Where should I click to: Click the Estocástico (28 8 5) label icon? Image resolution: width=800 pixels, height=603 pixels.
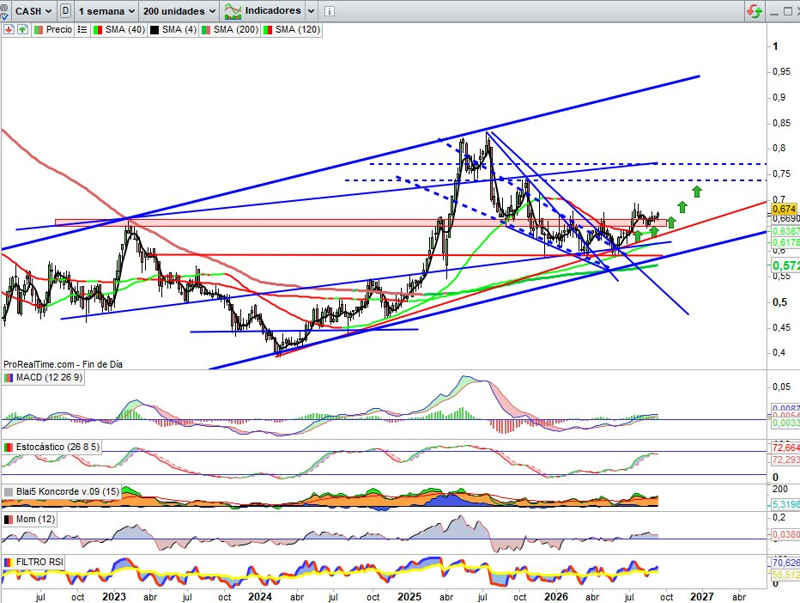pos(8,447)
